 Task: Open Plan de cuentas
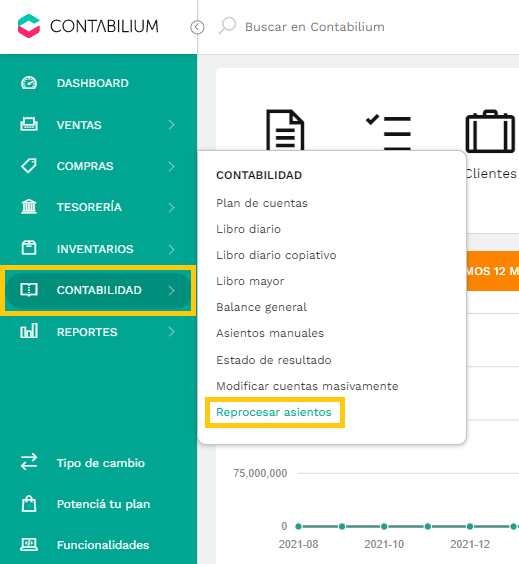tap(262, 203)
